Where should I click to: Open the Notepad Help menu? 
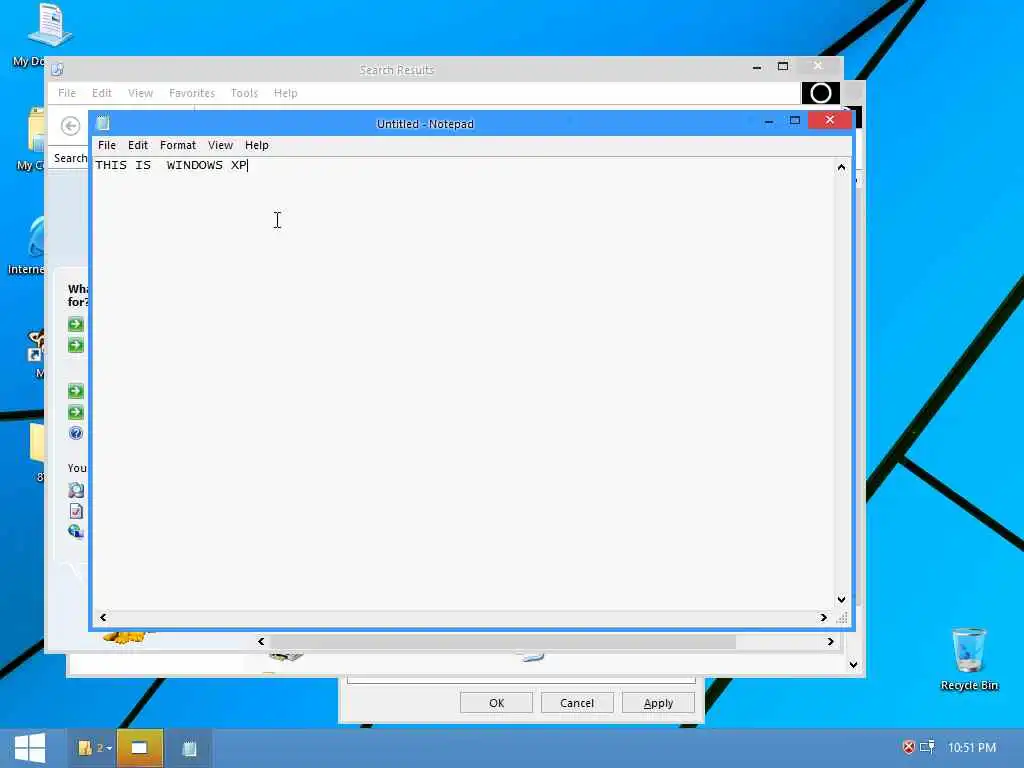tap(257, 145)
